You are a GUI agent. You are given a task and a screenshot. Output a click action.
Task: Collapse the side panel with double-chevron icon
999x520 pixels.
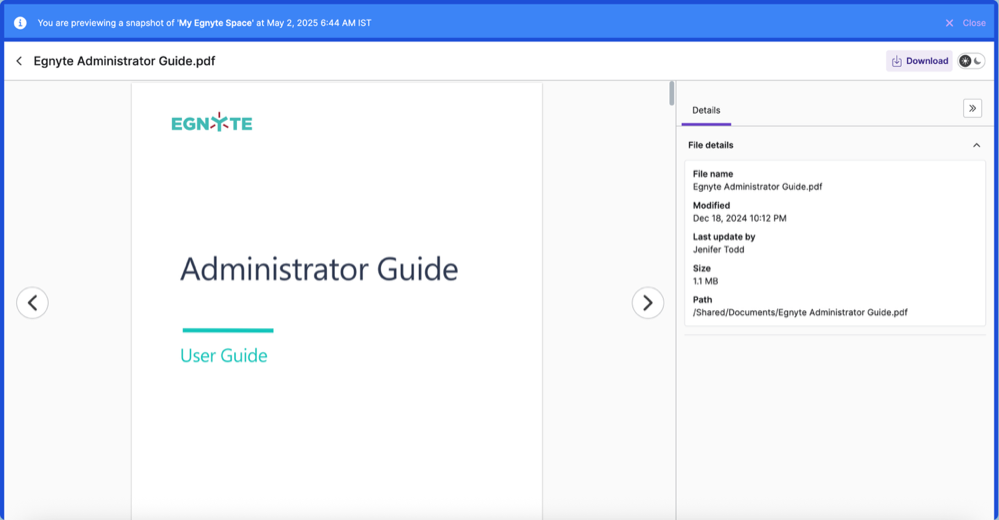click(x=972, y=109)
